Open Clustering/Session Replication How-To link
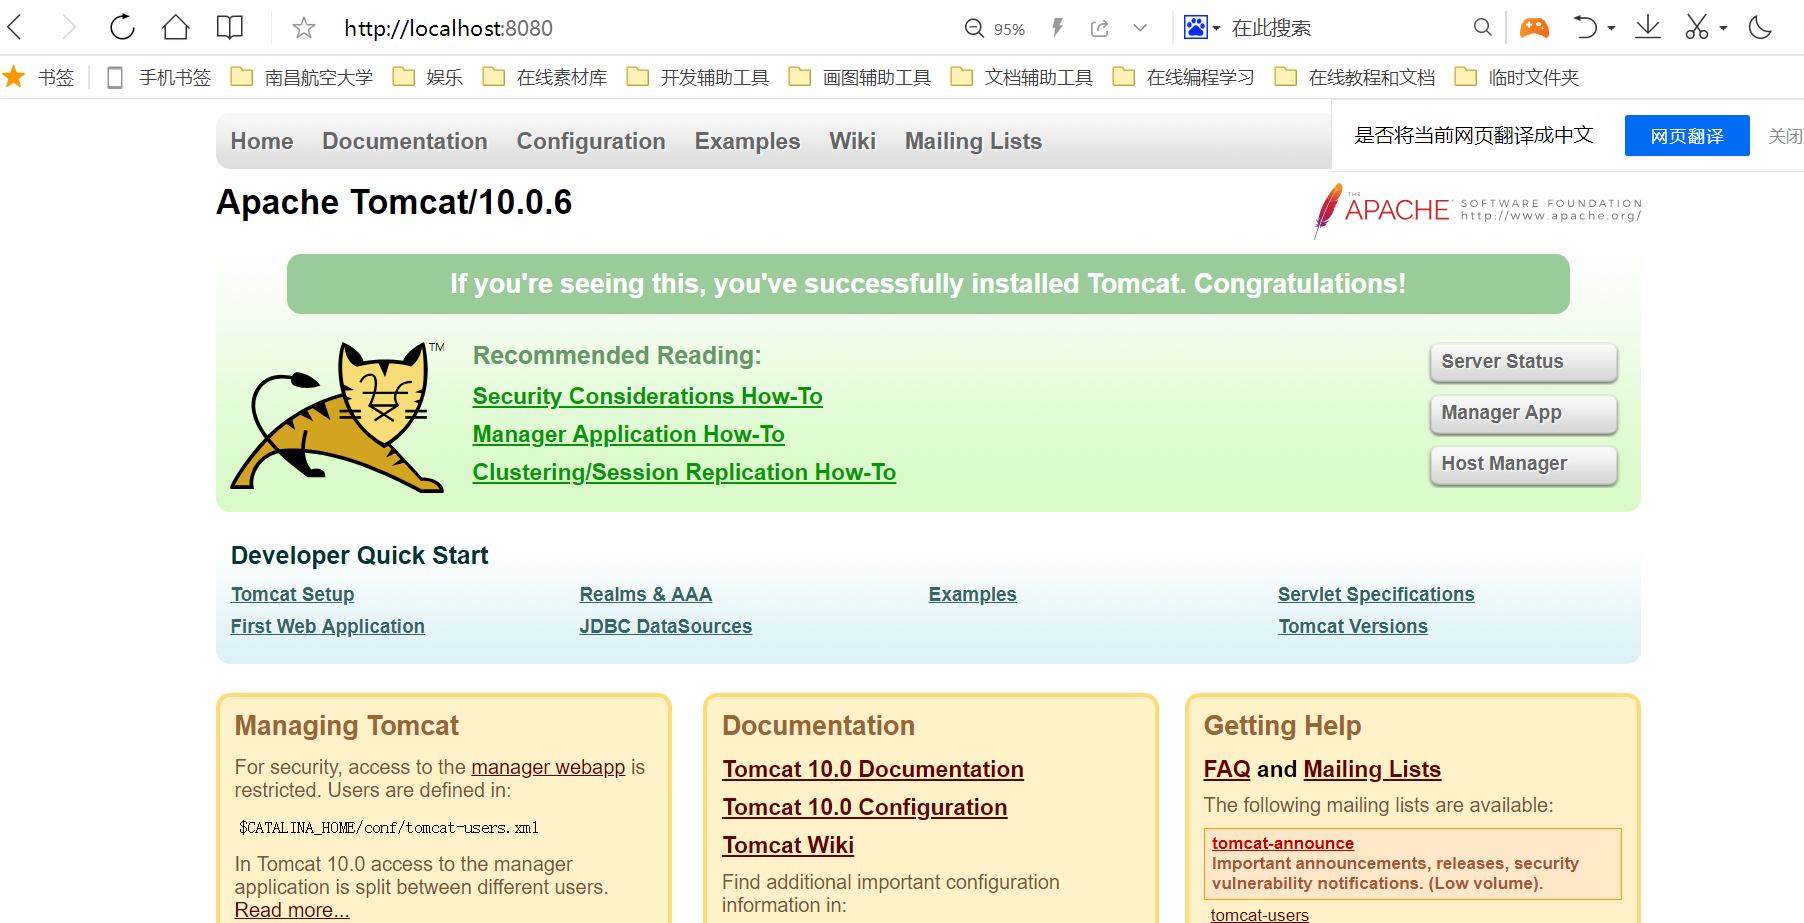This screenshot has width=1804, height=923. point(685,472)
